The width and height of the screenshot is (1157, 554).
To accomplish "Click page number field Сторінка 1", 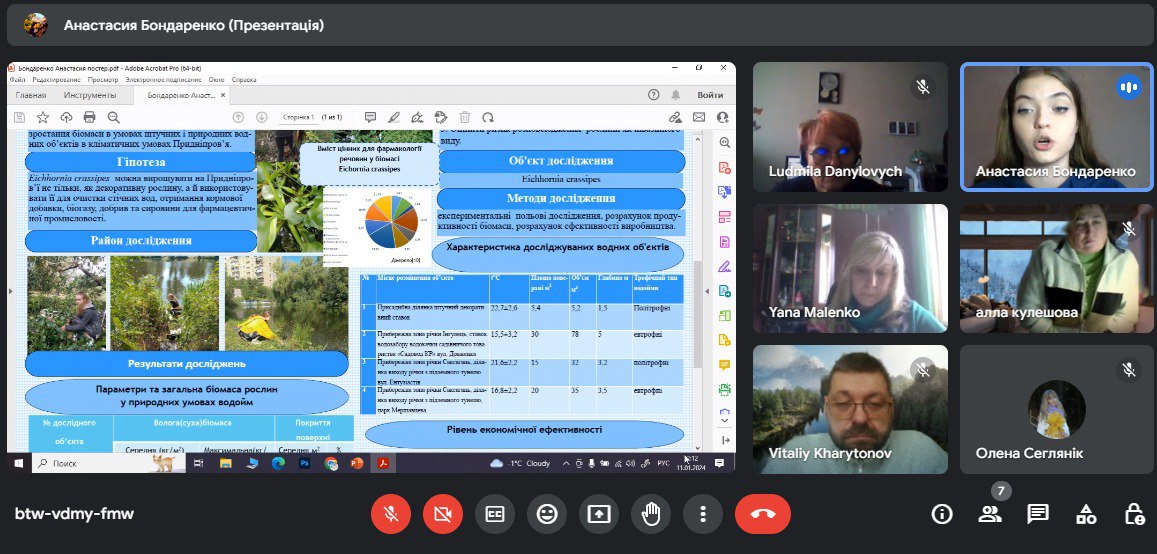I will click(x=299, y=117).
